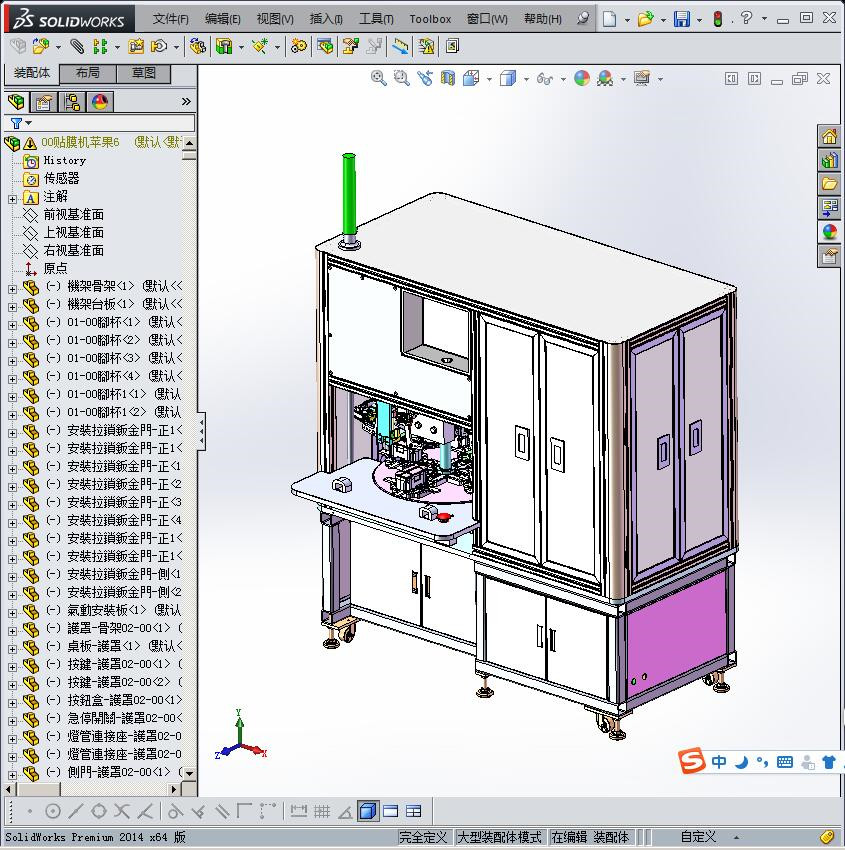Expand the 注解 tree node
The image size is (845, 850).
[x=12, y=199]
